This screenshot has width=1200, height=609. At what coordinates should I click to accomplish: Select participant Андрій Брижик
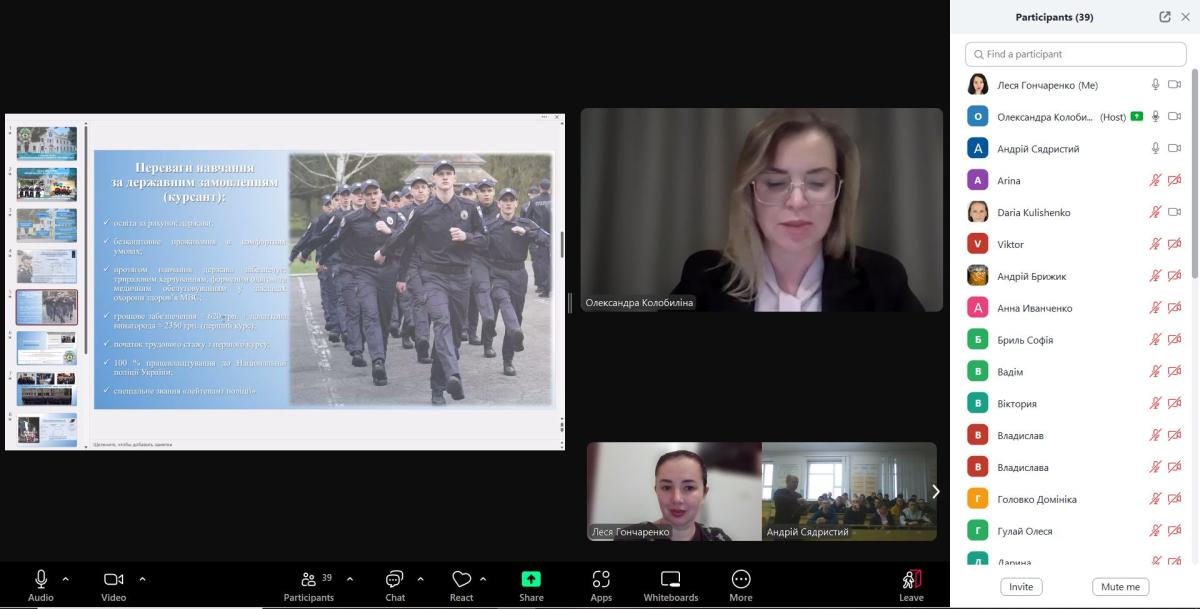pos(1075,276)
